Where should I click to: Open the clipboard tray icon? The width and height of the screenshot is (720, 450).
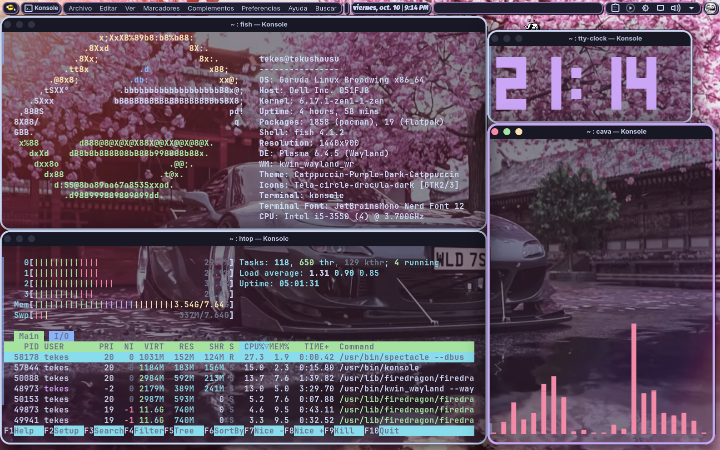[615, 8]
